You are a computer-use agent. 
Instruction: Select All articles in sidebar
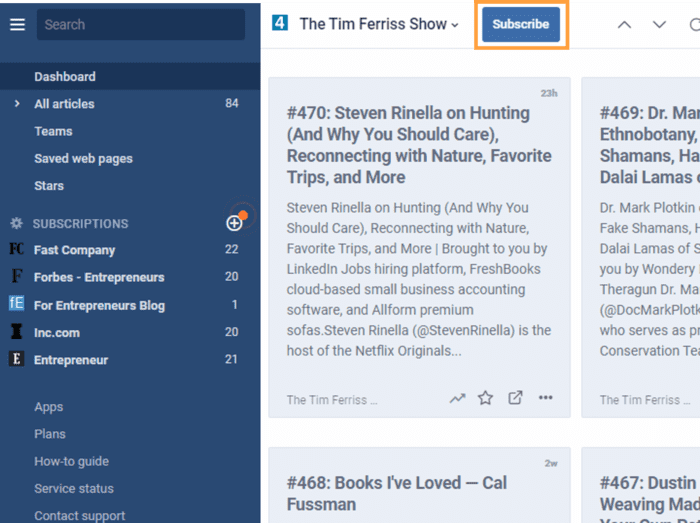(64, 104)
